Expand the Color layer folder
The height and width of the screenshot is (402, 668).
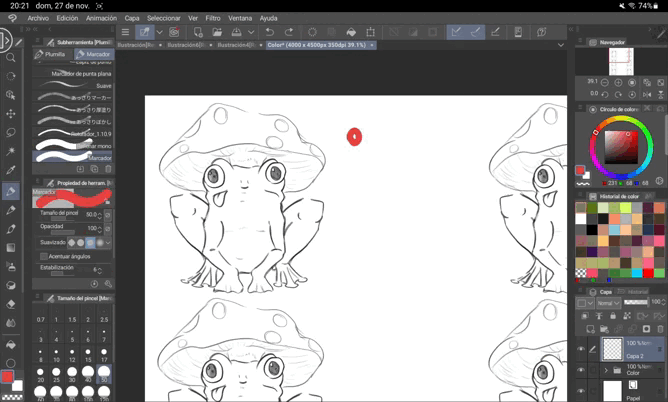pyautogui.click(x=606, y=371)
